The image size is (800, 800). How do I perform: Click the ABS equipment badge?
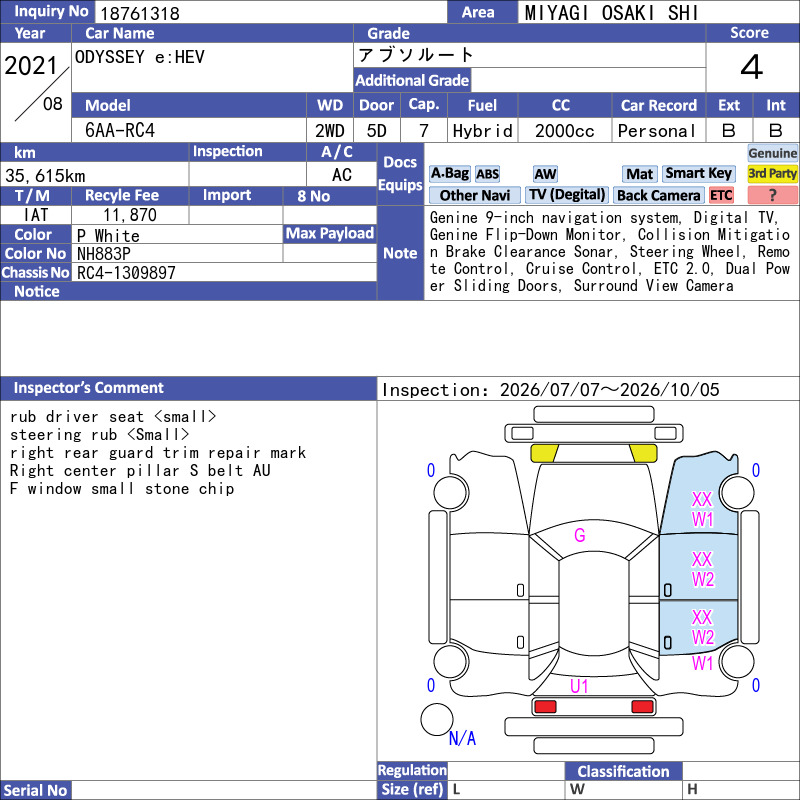point(487,174)
